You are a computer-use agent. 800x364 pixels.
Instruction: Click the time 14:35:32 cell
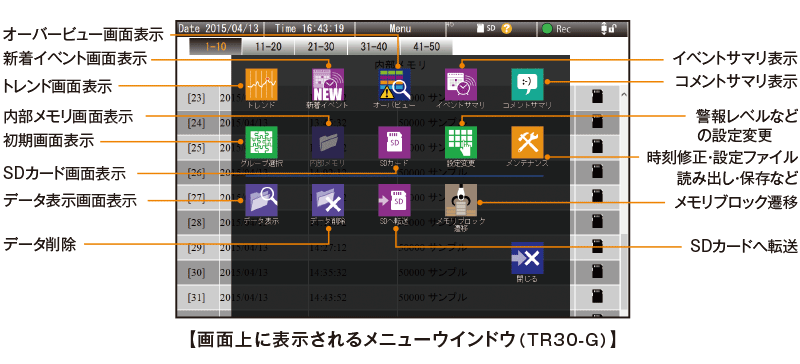pyautogui.click(x=328, y=272)
